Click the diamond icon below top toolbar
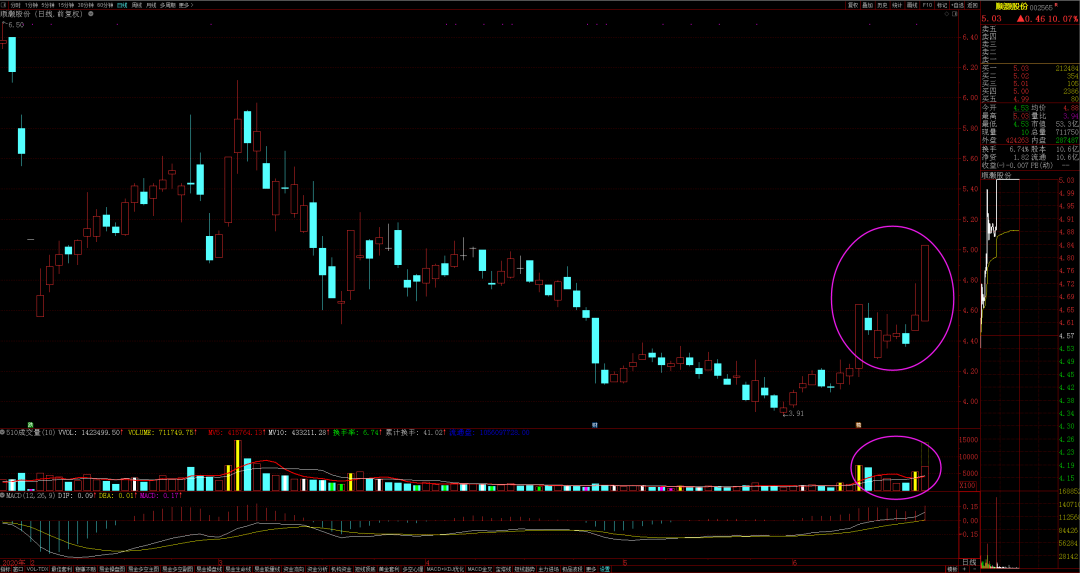Viewport: 1080px width, 573px height. [x=946, y=14]
